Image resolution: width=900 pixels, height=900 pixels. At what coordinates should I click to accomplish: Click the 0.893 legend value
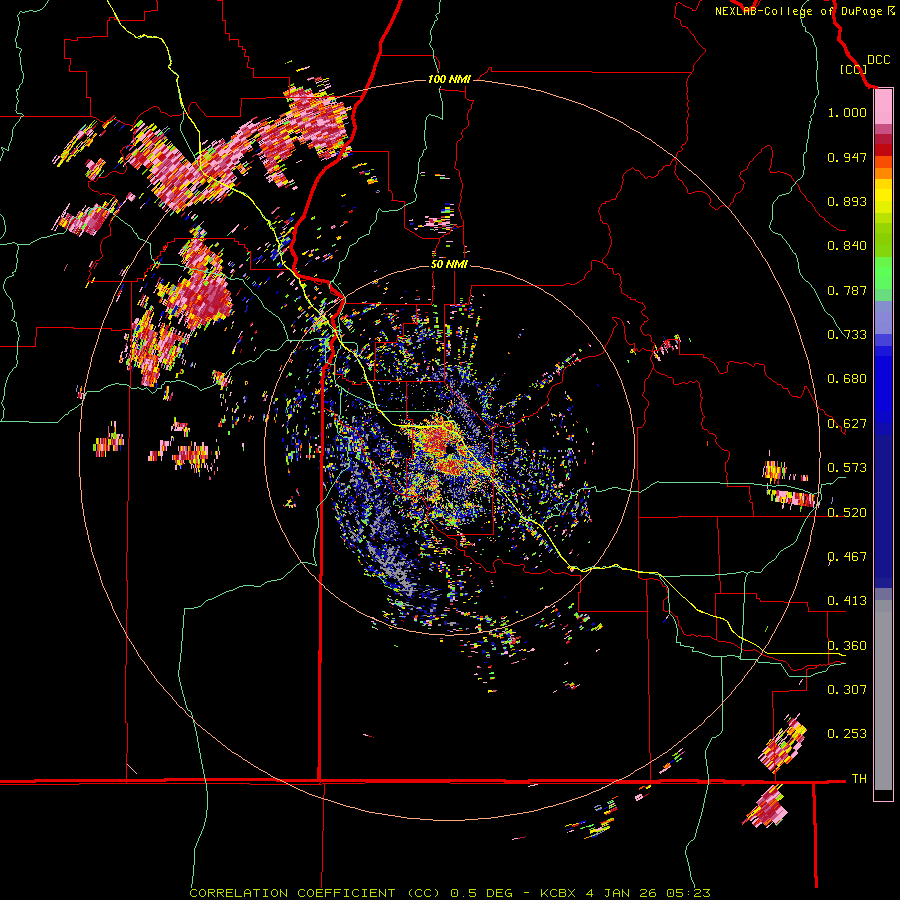[847, 201]
